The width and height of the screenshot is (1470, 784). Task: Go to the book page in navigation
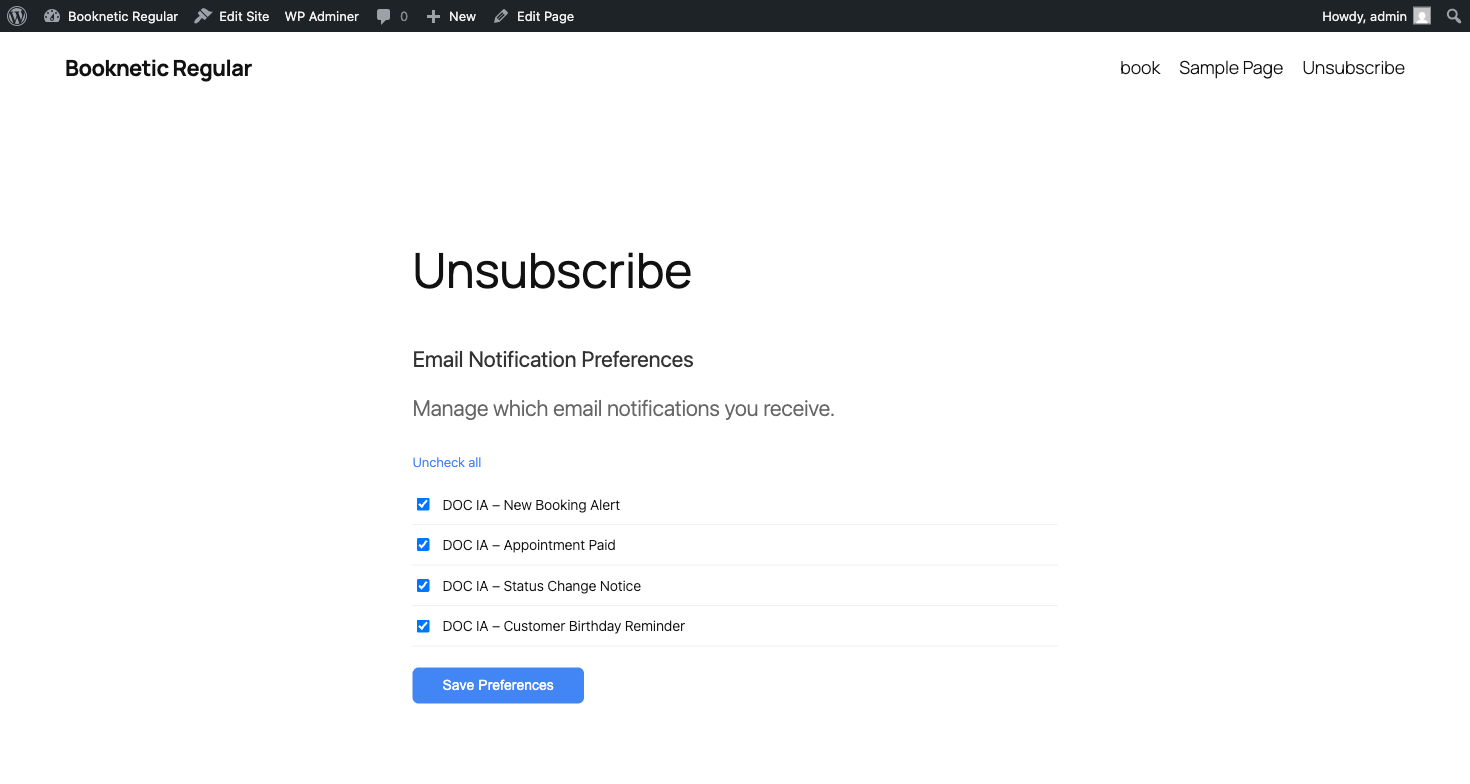(x=1139, y=68)
